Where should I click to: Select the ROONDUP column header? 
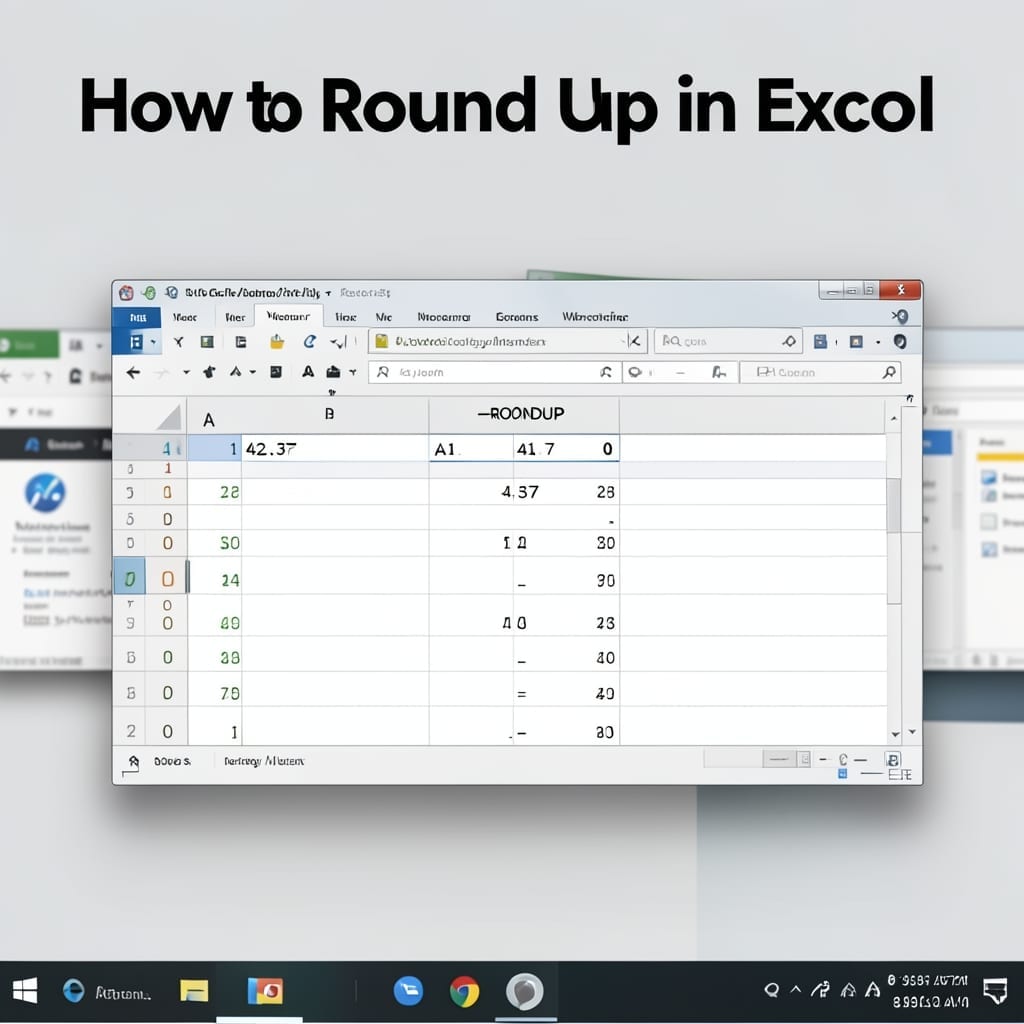[x=524, y=414]
